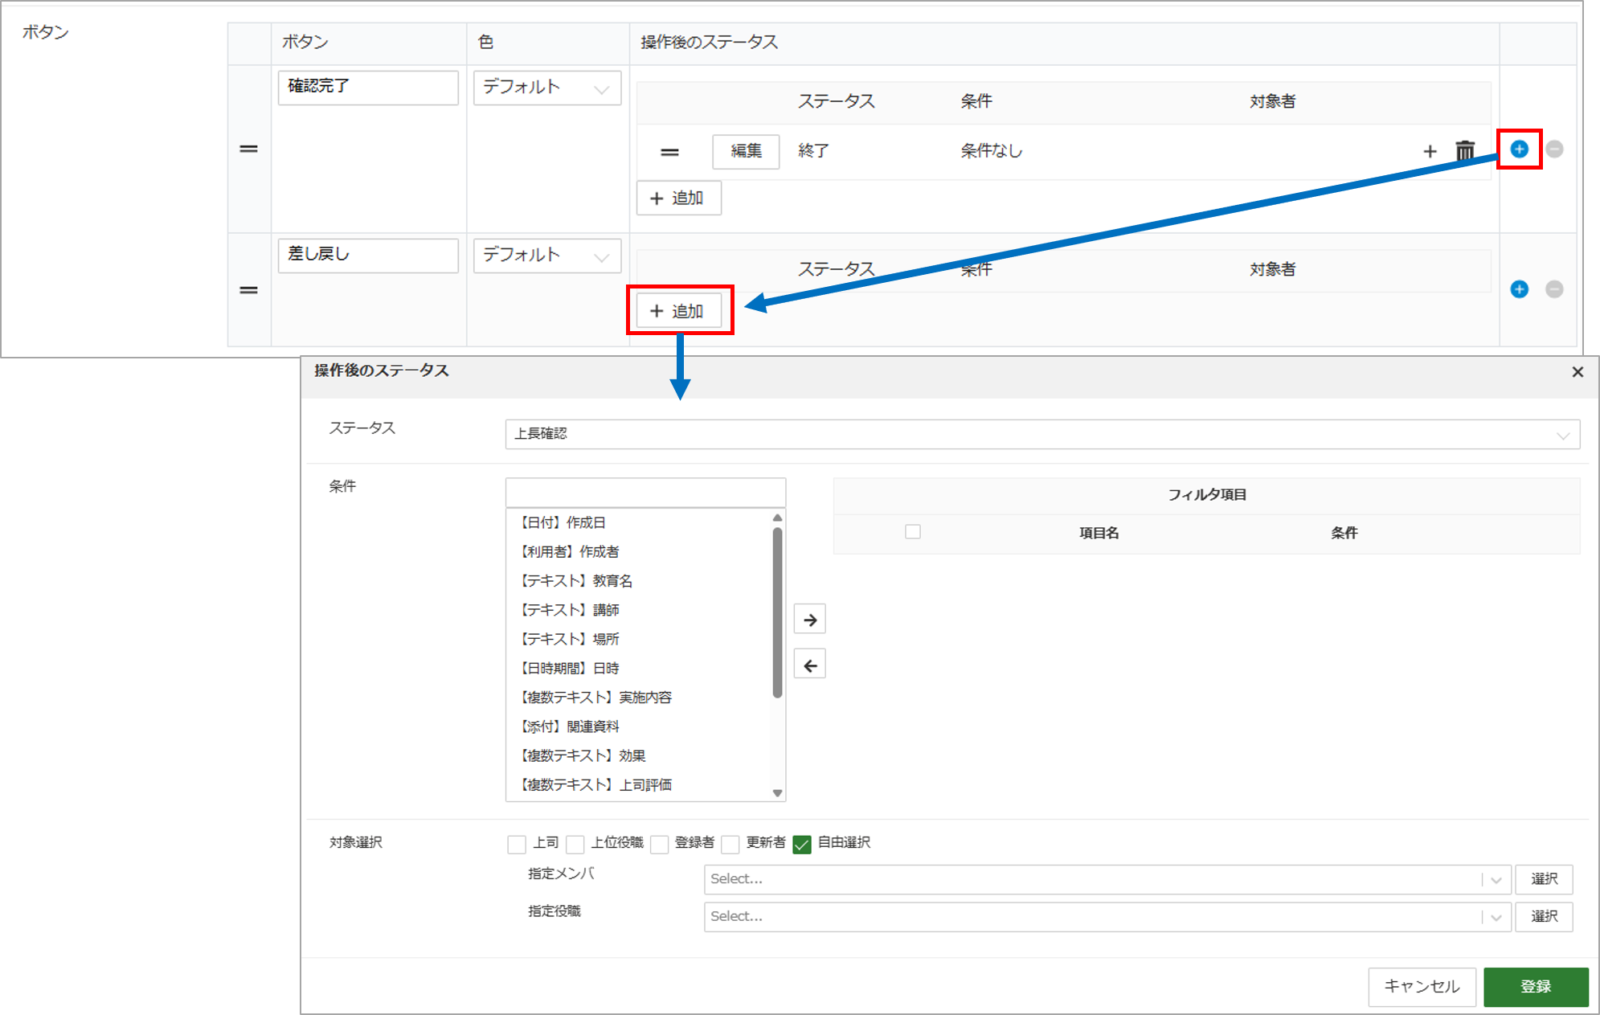Toggle the 登録者 checkbox
1600x1015 pixels.
(660, 844)
